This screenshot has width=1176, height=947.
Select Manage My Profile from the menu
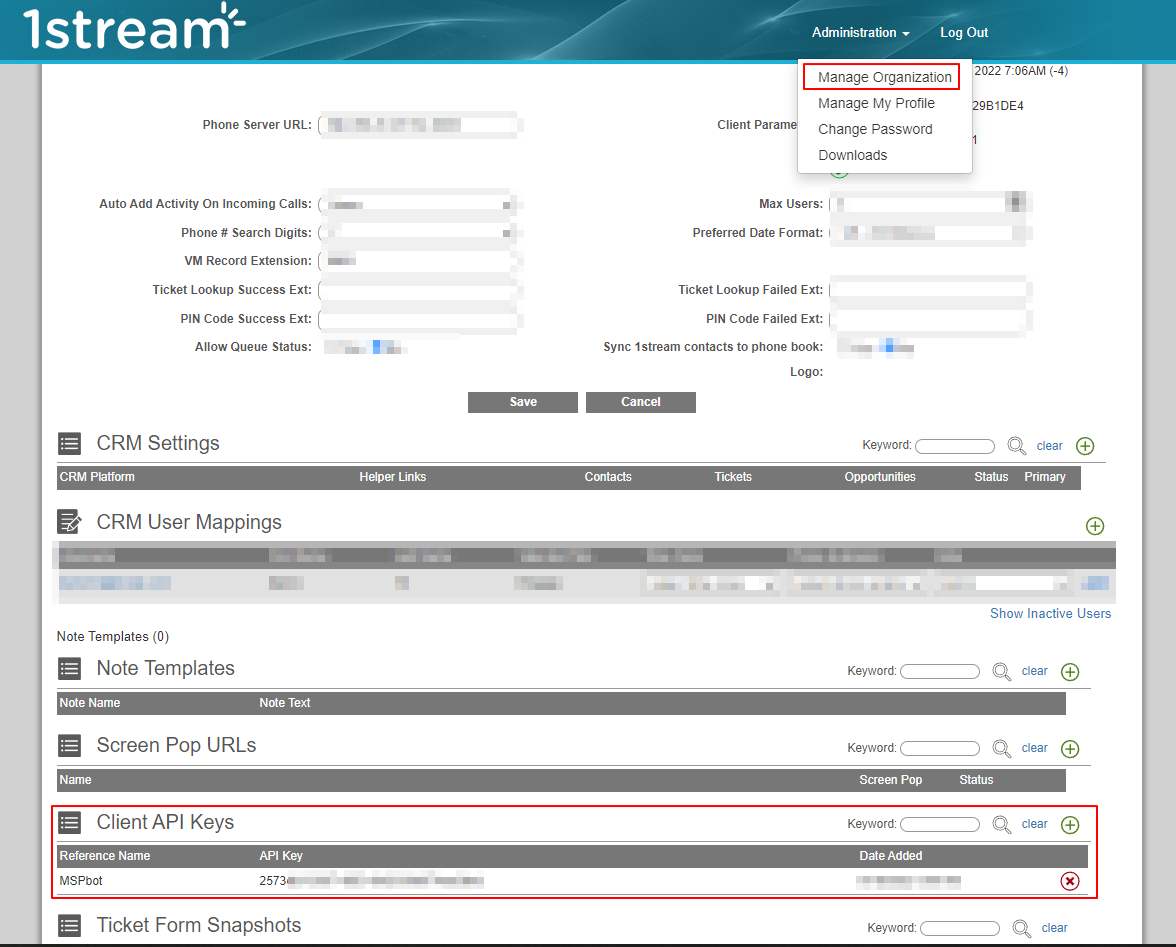[x=876, y=103]
